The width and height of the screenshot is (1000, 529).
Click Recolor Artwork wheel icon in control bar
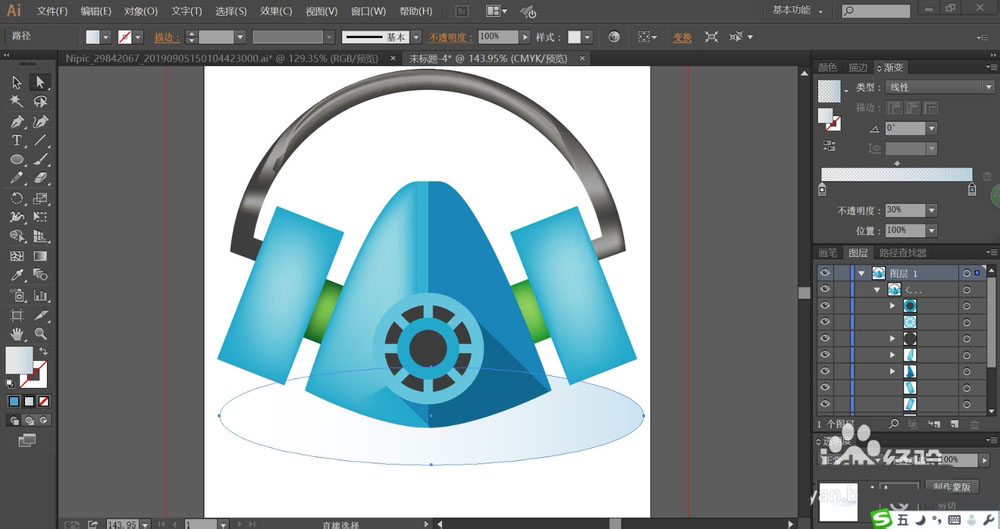tap(614, 37)
